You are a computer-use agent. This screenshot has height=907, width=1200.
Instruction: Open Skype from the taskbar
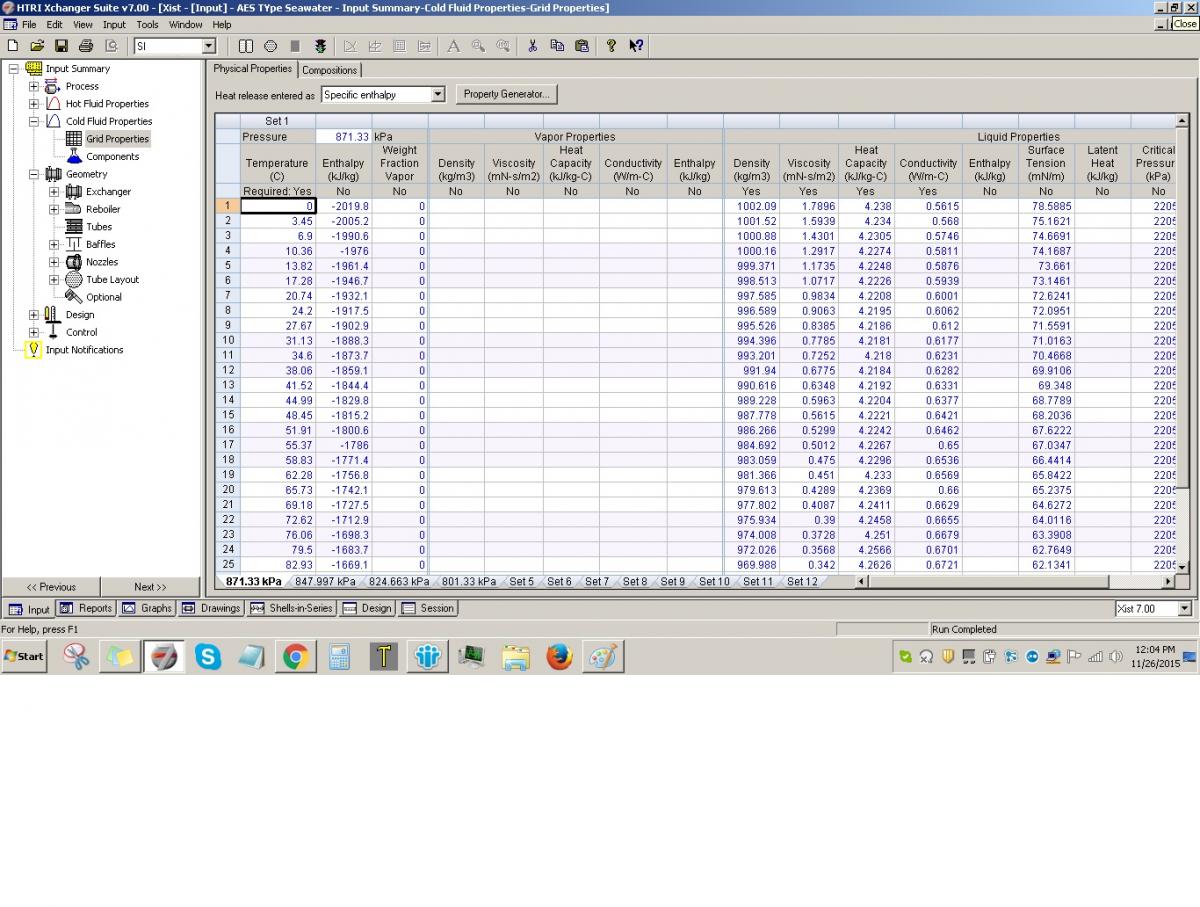(x=208, y=657)
